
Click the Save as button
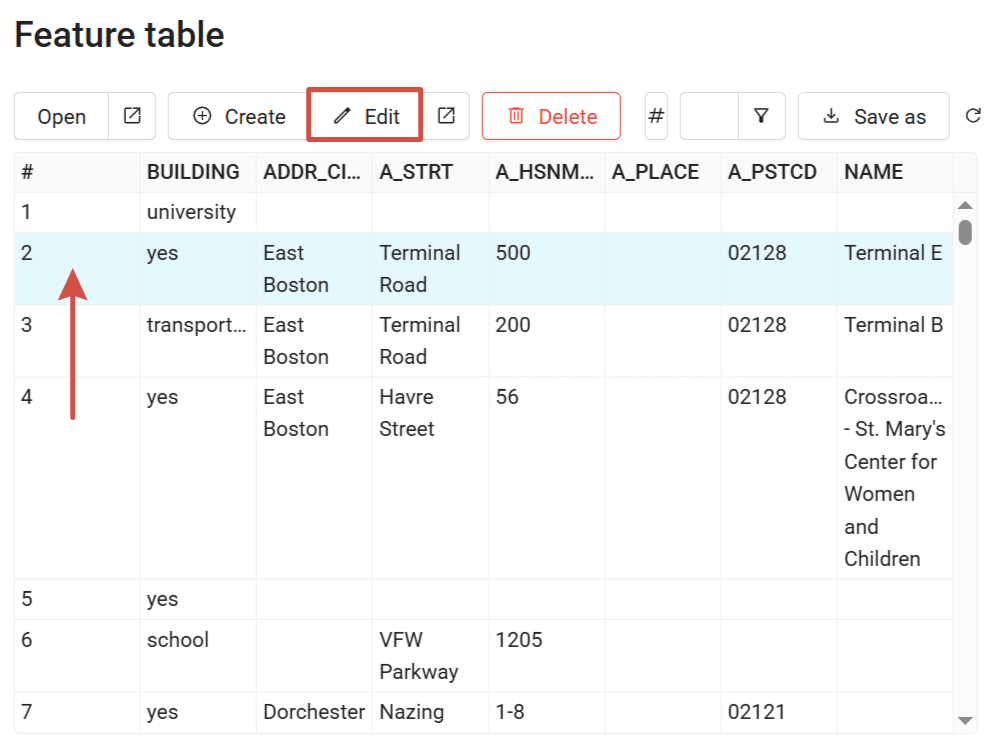point(873,116)
